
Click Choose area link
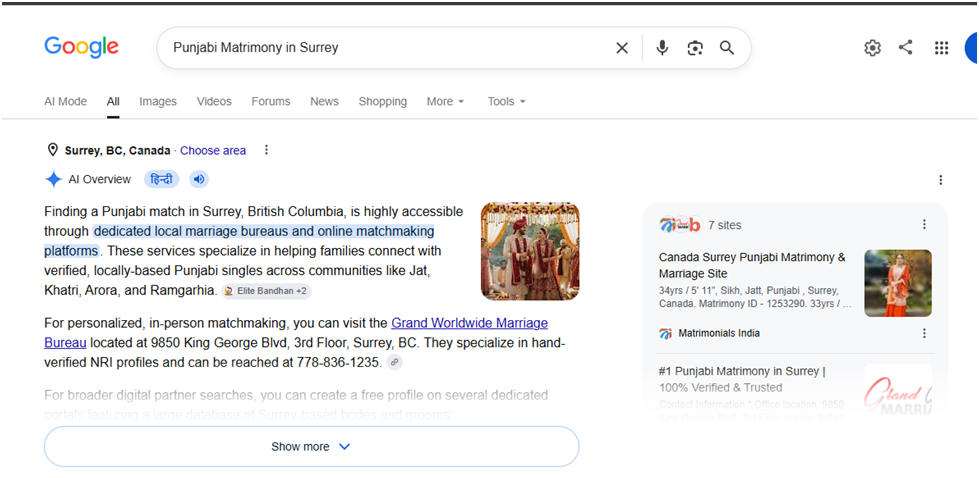213,150
